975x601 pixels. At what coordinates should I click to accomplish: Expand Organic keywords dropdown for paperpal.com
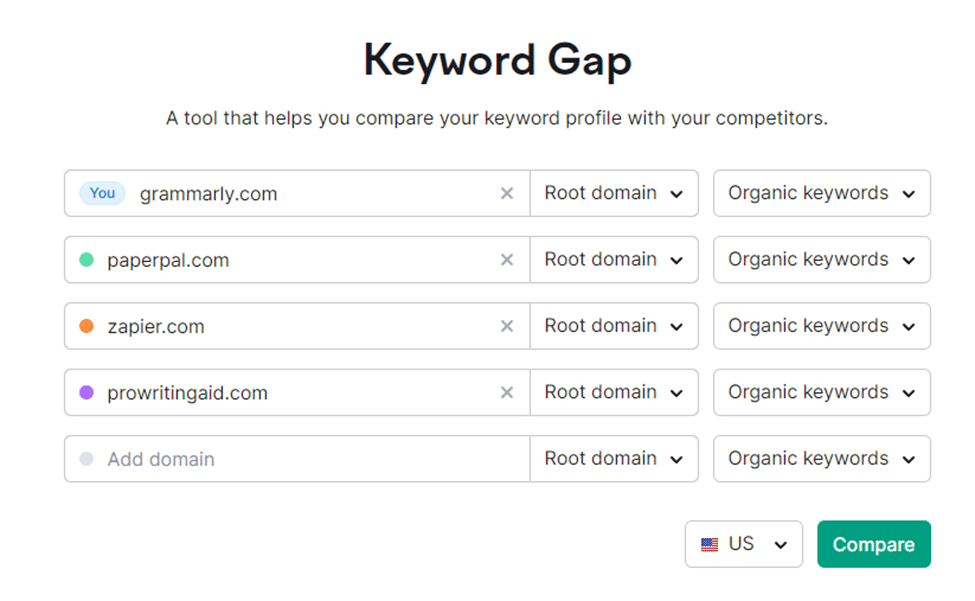tap(821, 260)
